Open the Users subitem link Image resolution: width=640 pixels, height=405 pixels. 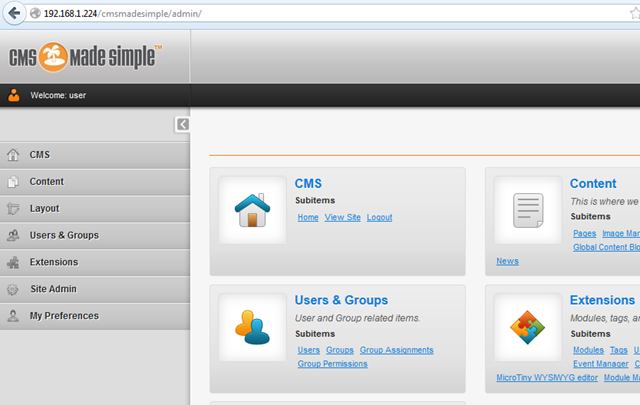point(309,350)
